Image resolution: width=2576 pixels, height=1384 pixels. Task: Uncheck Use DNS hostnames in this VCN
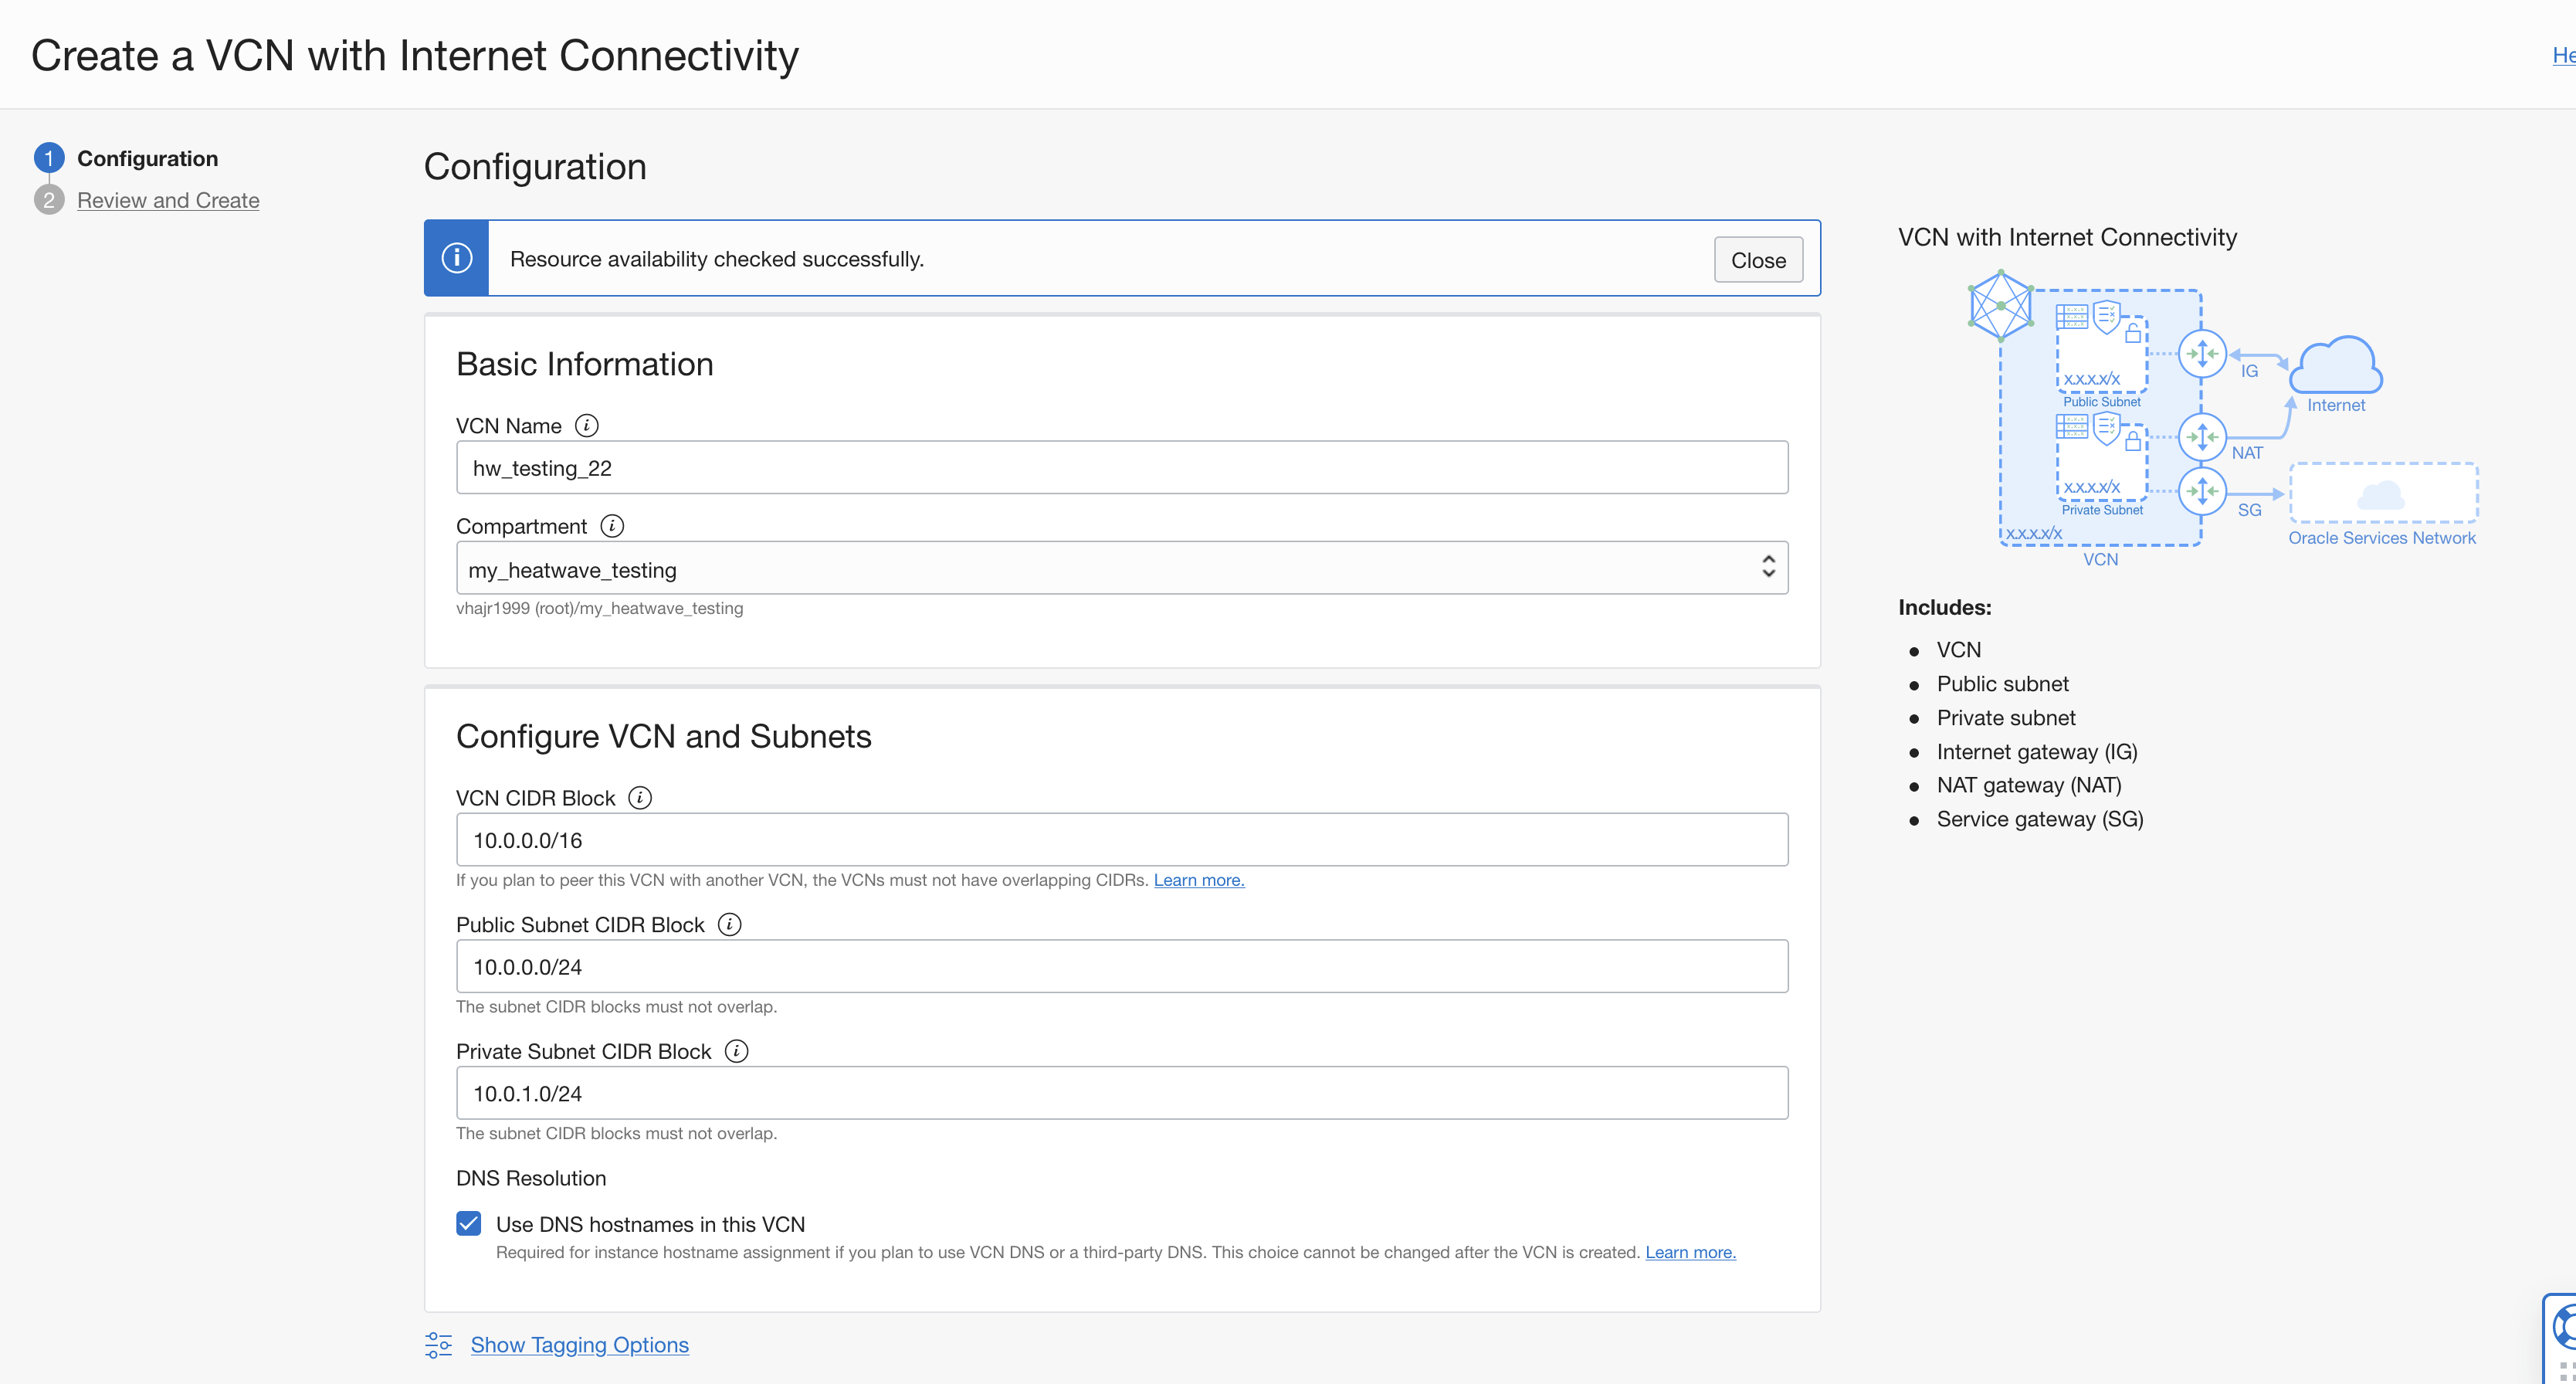point(469,1224)
